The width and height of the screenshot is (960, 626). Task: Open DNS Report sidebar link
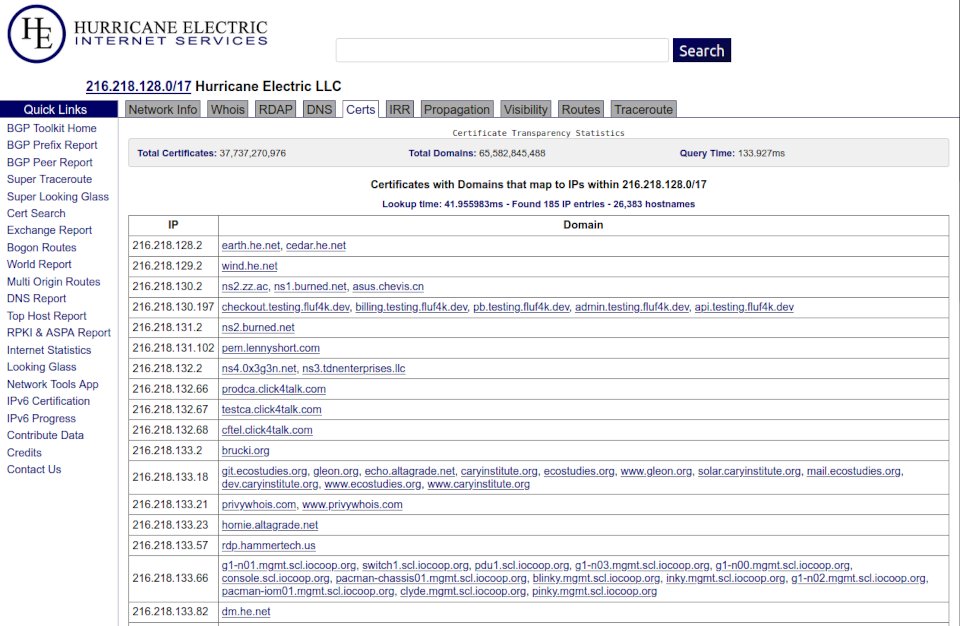[x=37, y=298]
